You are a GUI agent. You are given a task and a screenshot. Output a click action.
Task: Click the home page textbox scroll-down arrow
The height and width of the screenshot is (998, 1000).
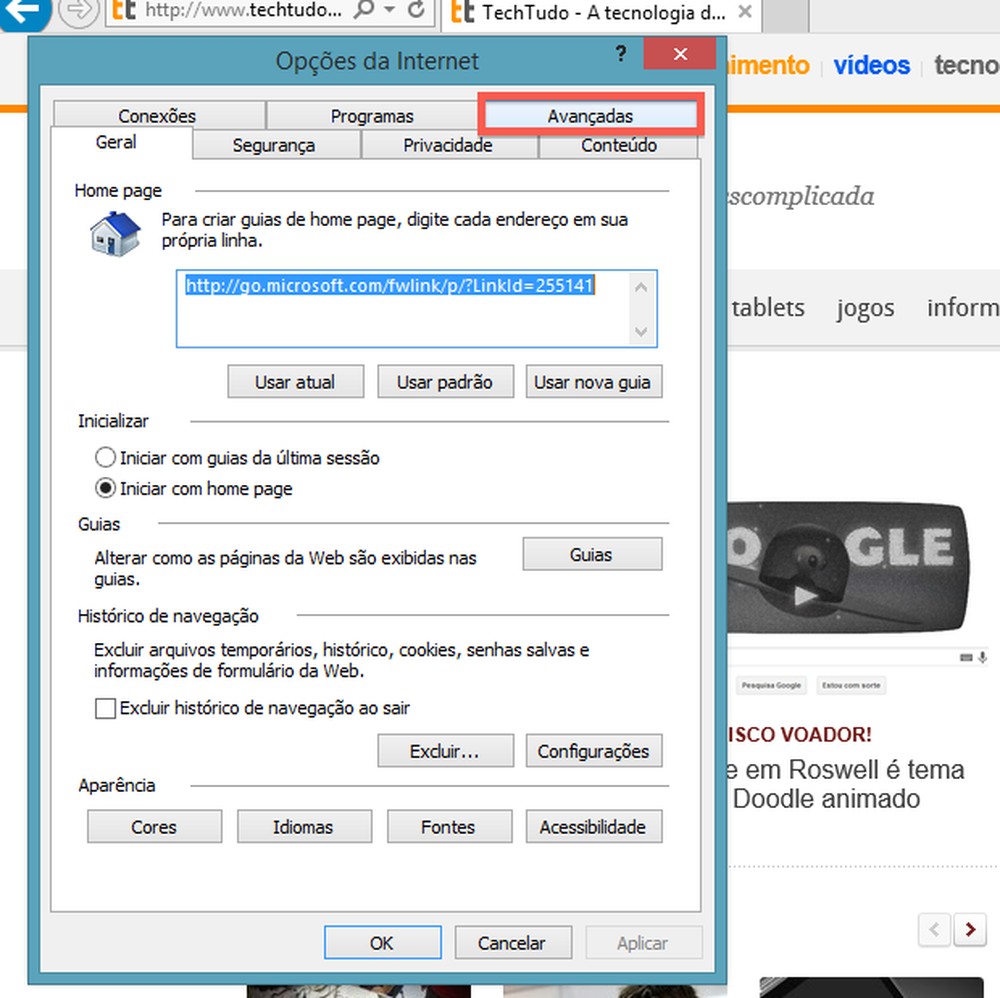pyautogui.click(x=640, y=331)
